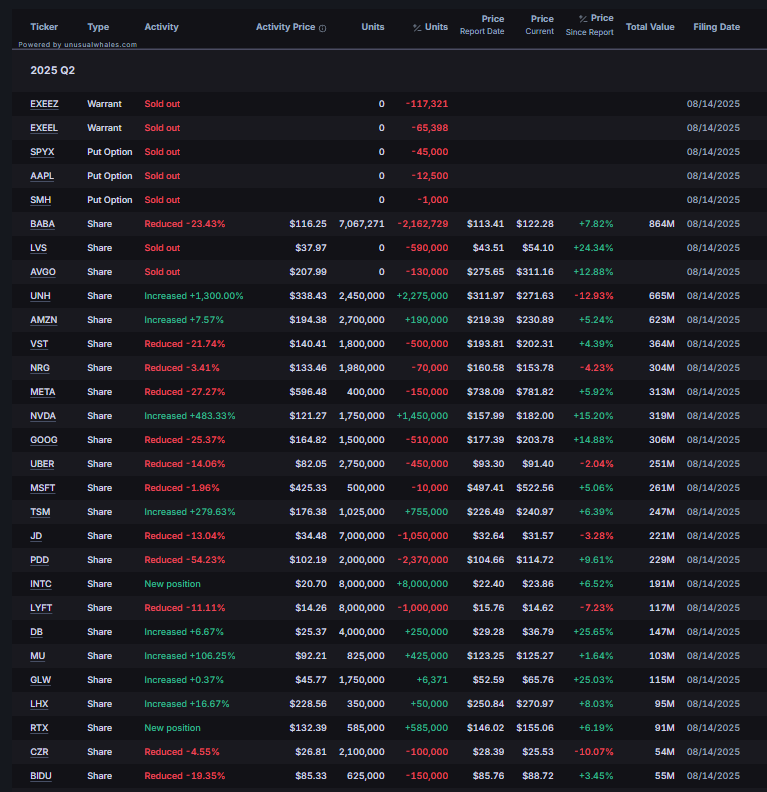
Task: Sort by the Filing Date column header
Action: point(717,27)
